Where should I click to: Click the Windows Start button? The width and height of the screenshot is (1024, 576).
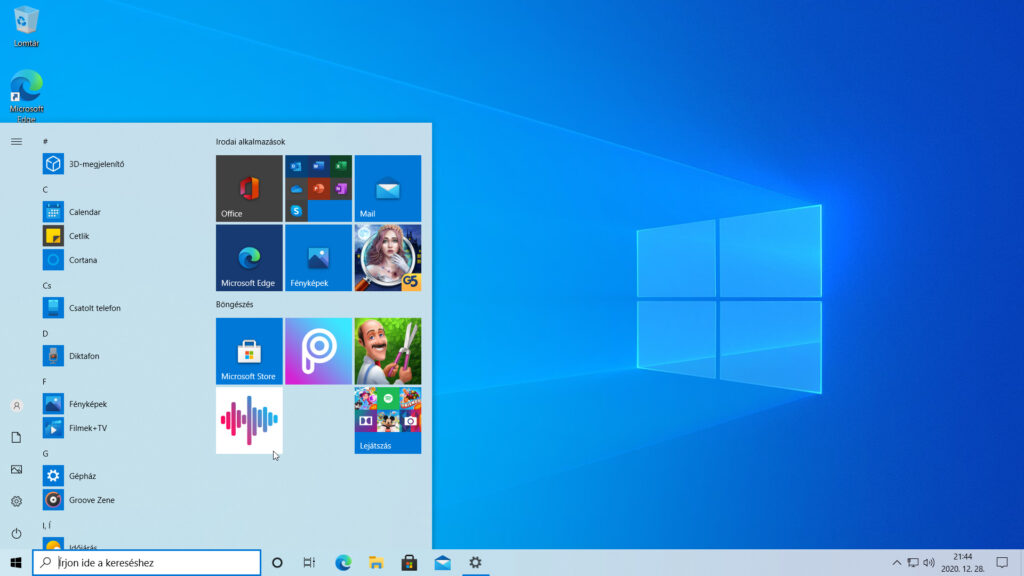click(x=16, y=562)
